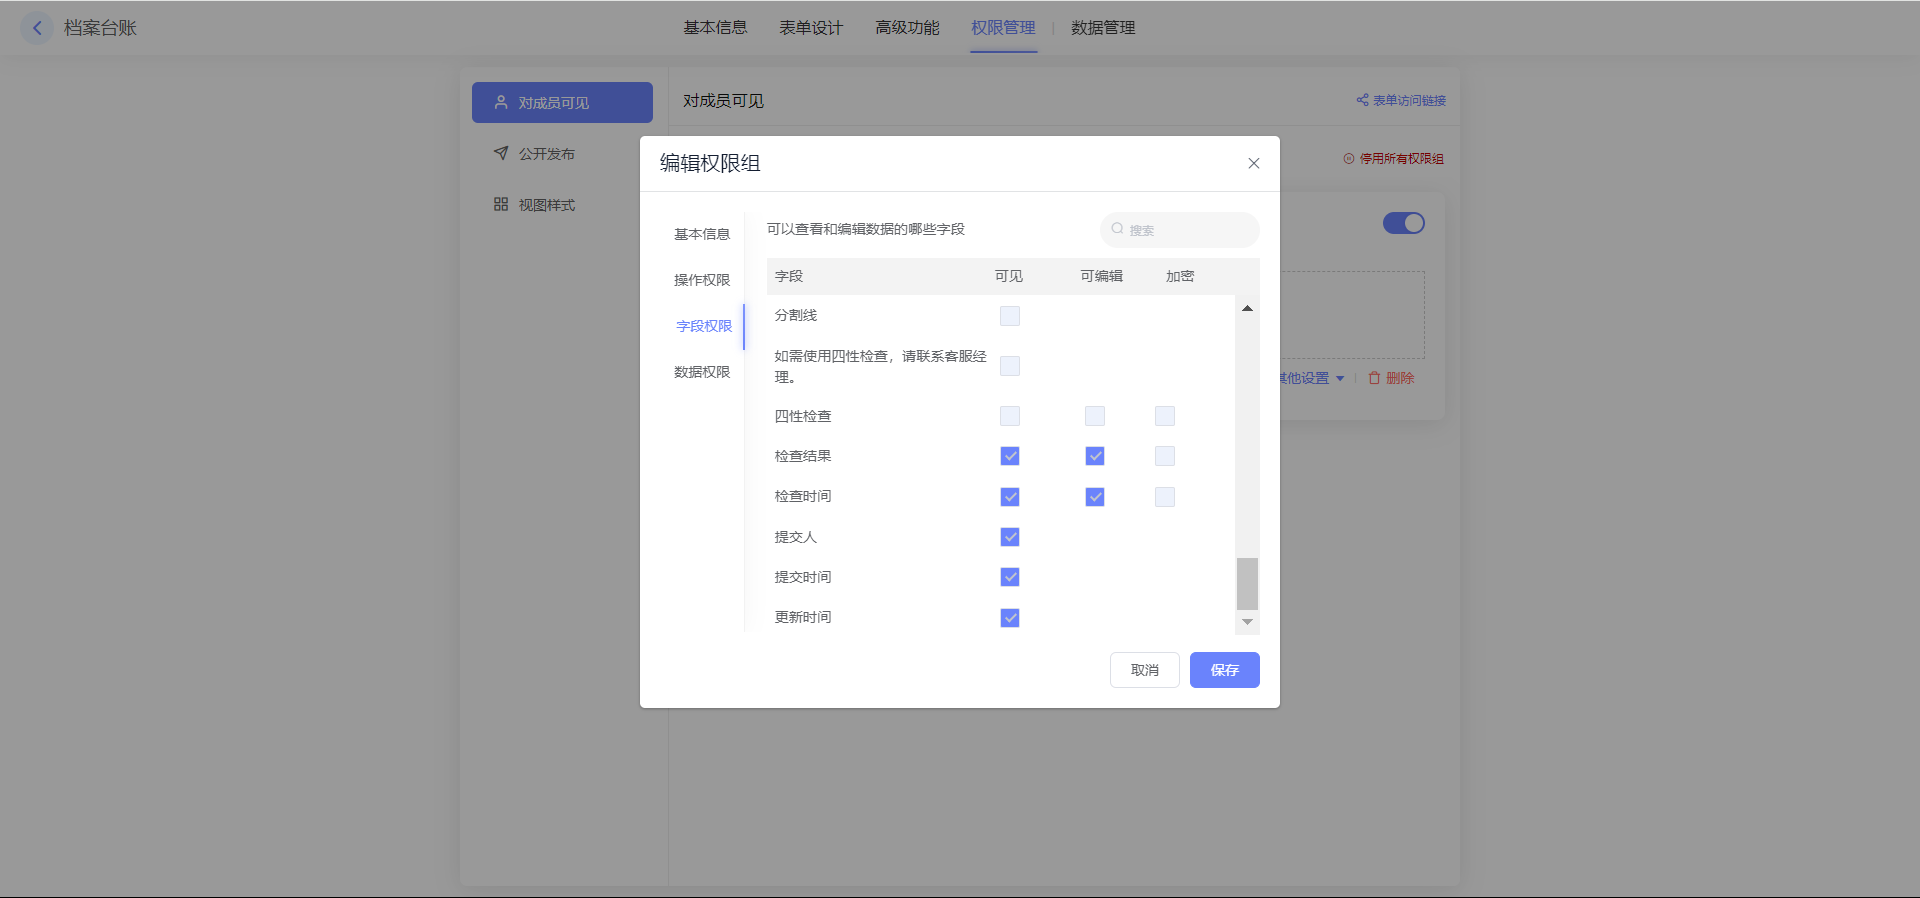This screenshot has width=1920, height=898.
Task: Click the share icon for 表单访问链接
Action: 1361,100
